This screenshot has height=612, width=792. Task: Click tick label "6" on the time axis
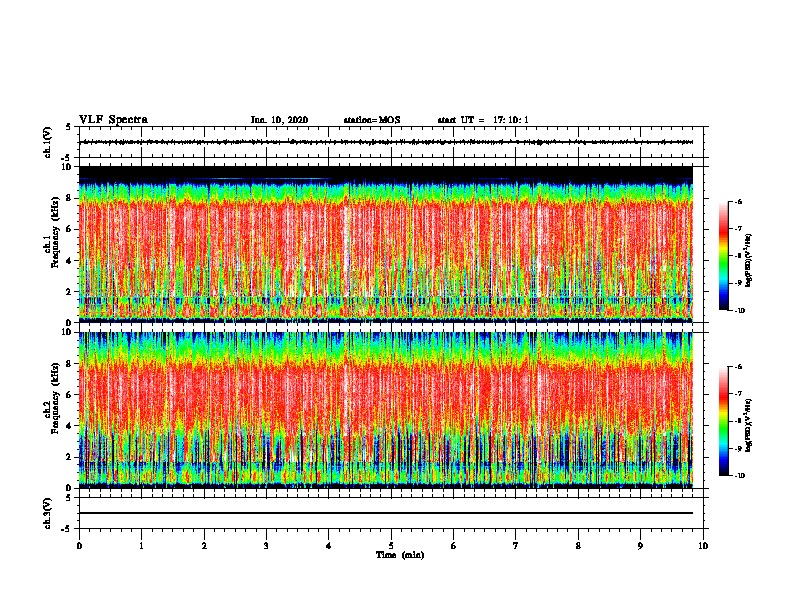click(x=454, y=546)
